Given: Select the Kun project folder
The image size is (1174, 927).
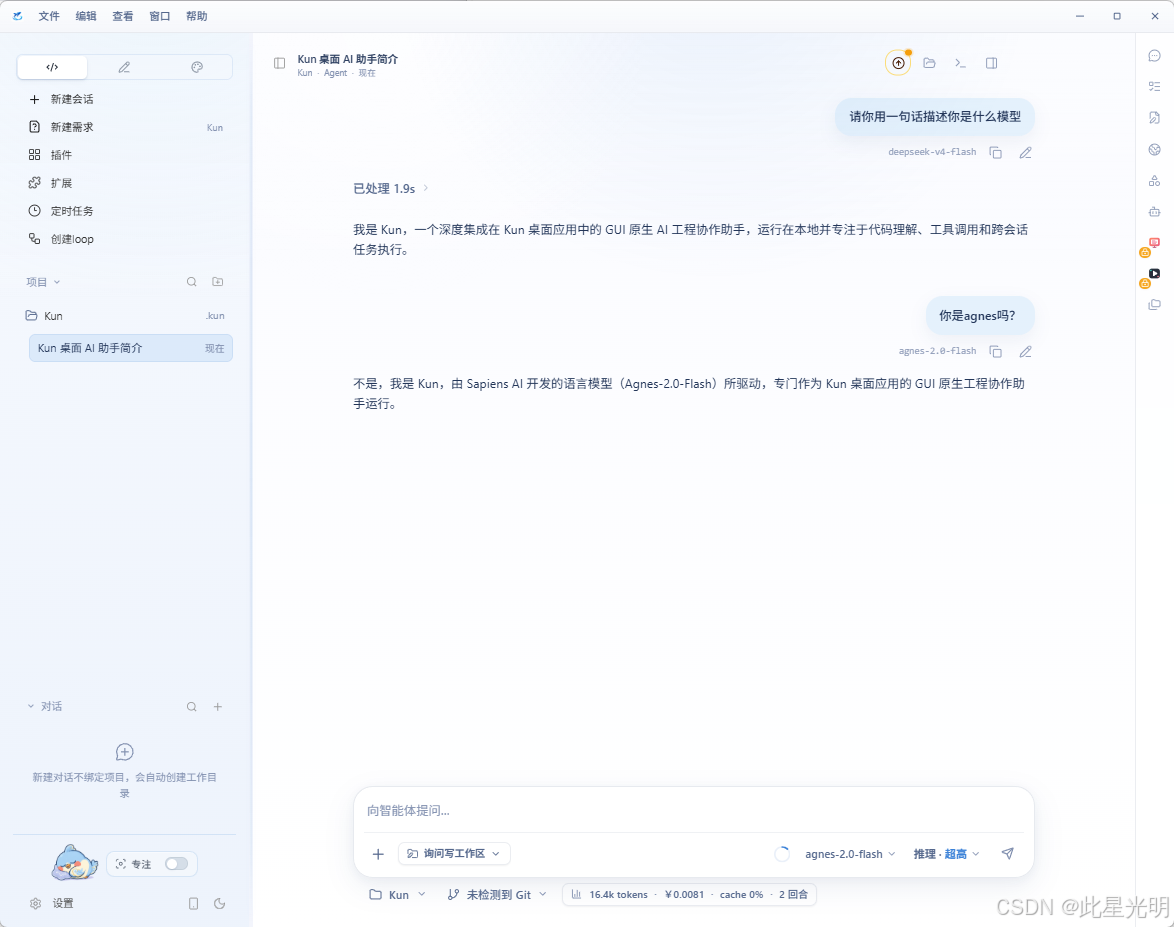Looking at the screenshot, I should 126,316.
